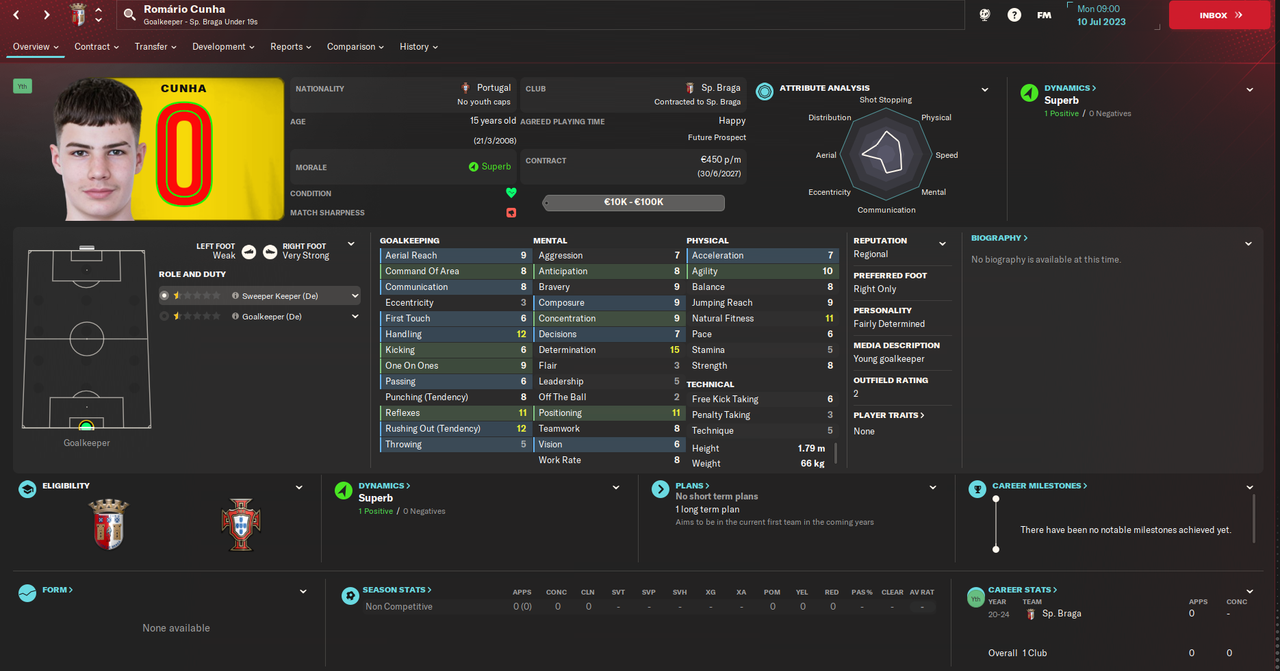Click the right foot boot icon
Viewport: 1280px width, 671px height.
[x=270, y=251]
